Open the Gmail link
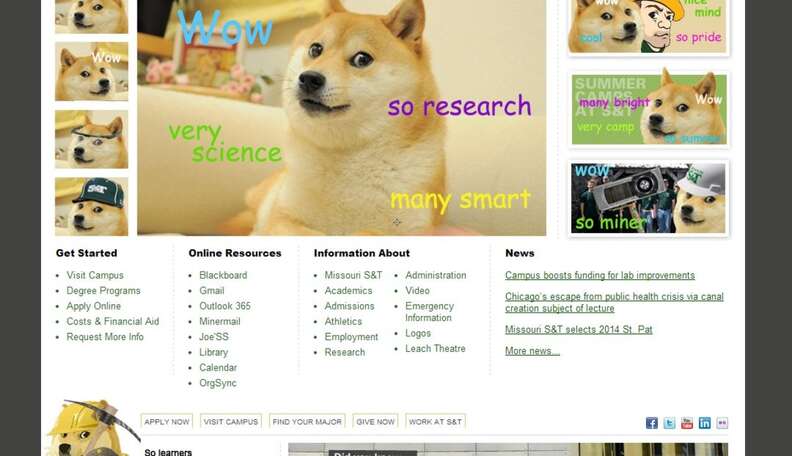792x456 pixels. (212, 290)
